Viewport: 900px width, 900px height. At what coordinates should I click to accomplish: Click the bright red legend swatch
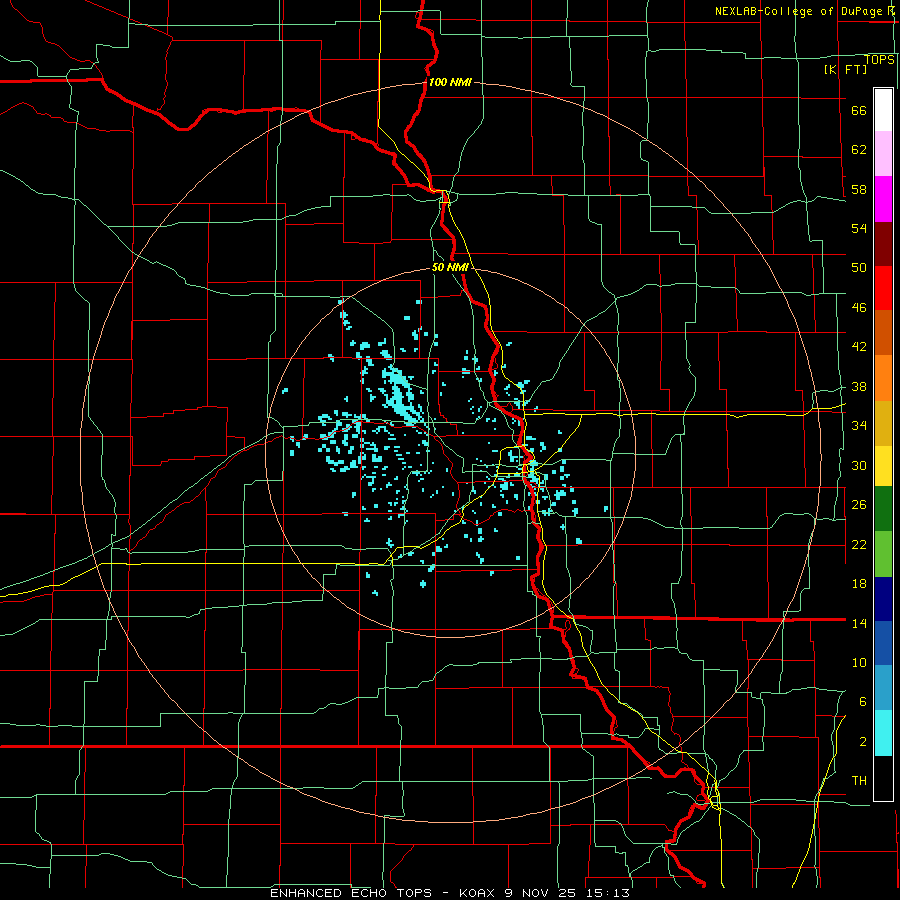pyautogui.click(x=883, y=288)
